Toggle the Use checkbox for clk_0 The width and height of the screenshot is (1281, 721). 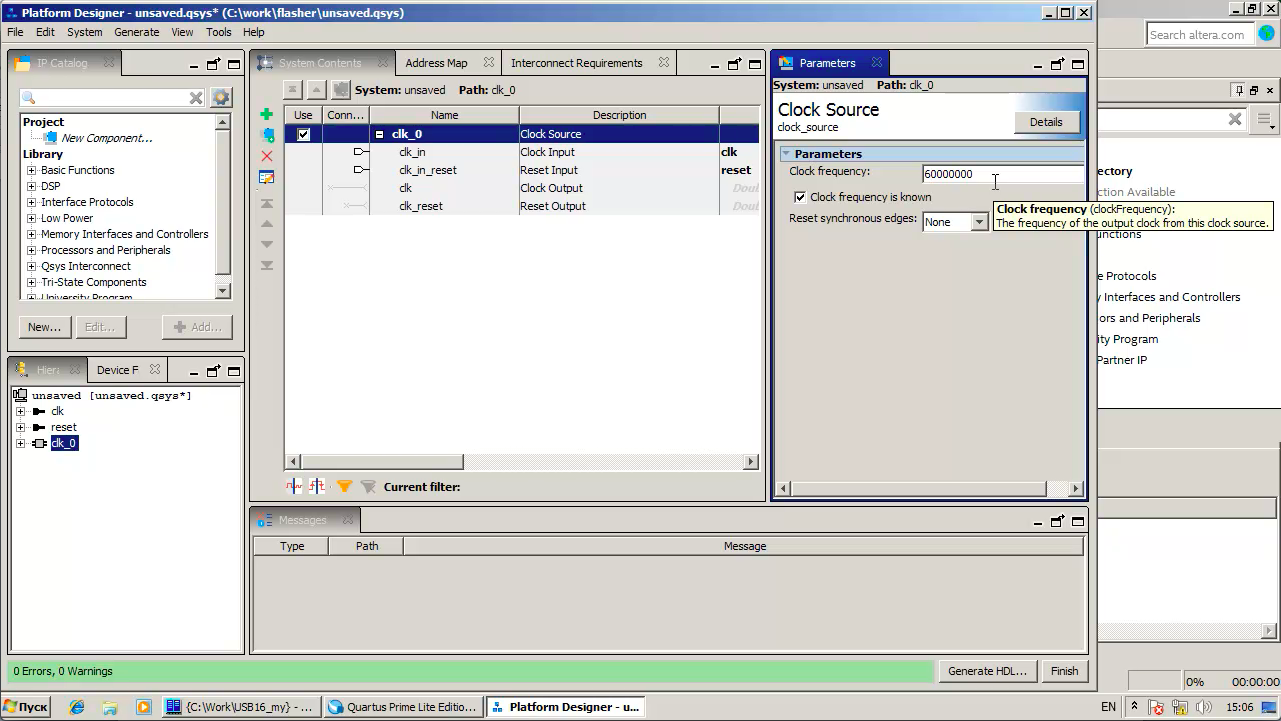[304, 134]
